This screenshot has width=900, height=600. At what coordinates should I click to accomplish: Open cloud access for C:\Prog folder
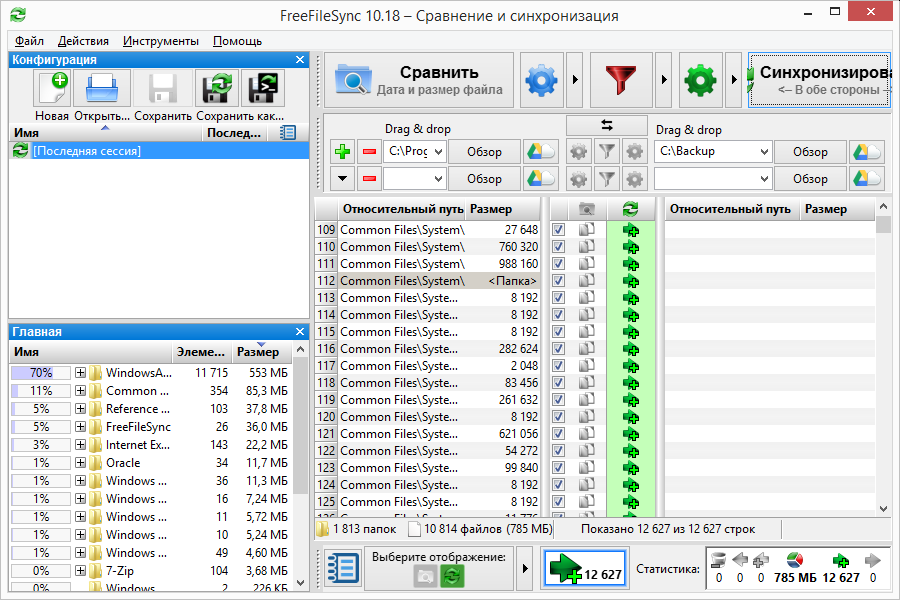(x=540, y=152)
